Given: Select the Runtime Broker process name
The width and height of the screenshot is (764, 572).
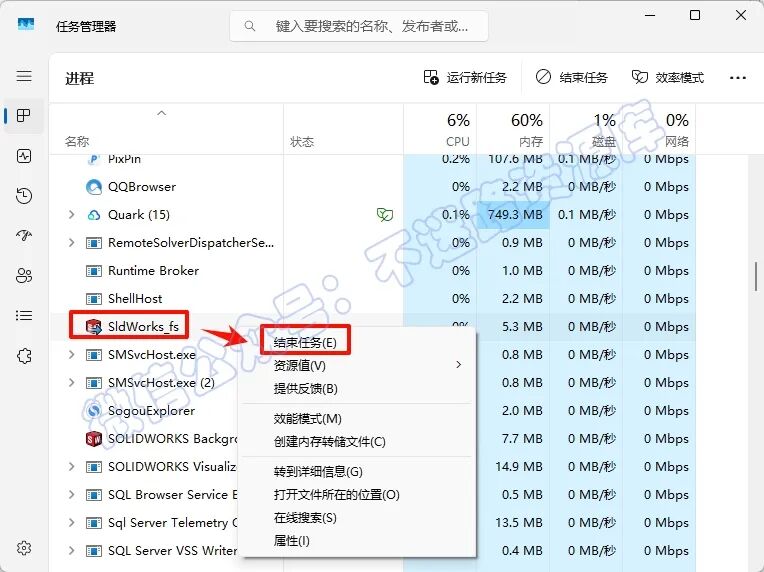Looking at the screenshot, I should pyautogui.click(x=153, y=271).
